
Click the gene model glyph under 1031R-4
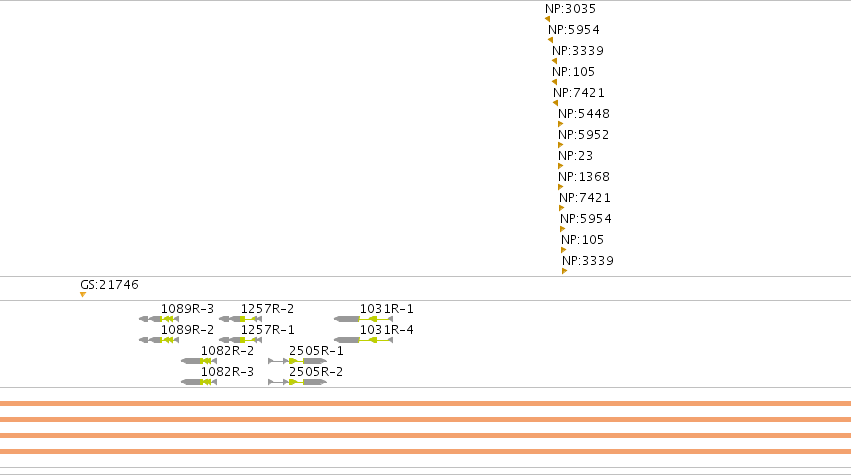click(363, 340)
